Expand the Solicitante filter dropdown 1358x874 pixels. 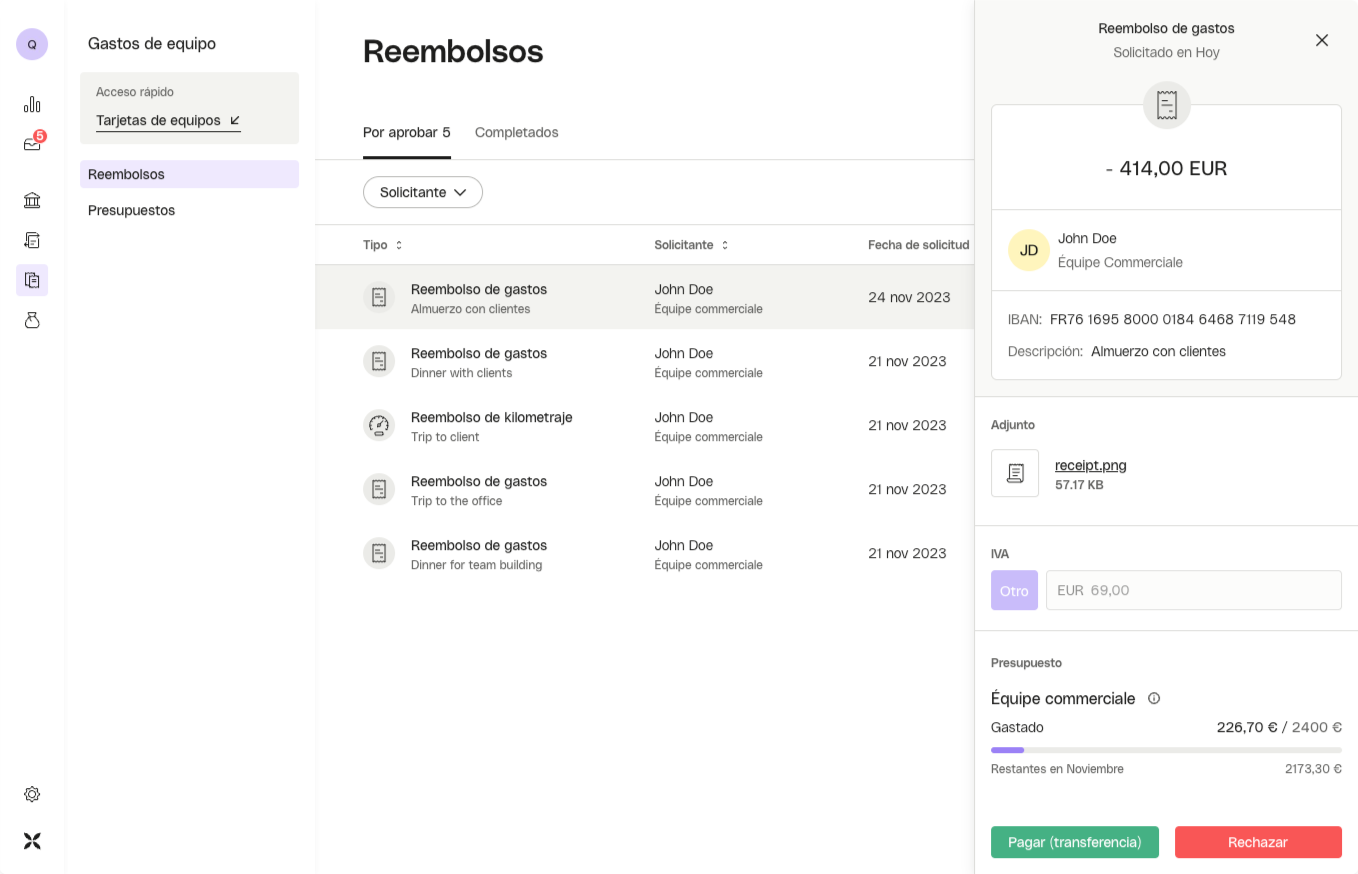pos(423,192)
